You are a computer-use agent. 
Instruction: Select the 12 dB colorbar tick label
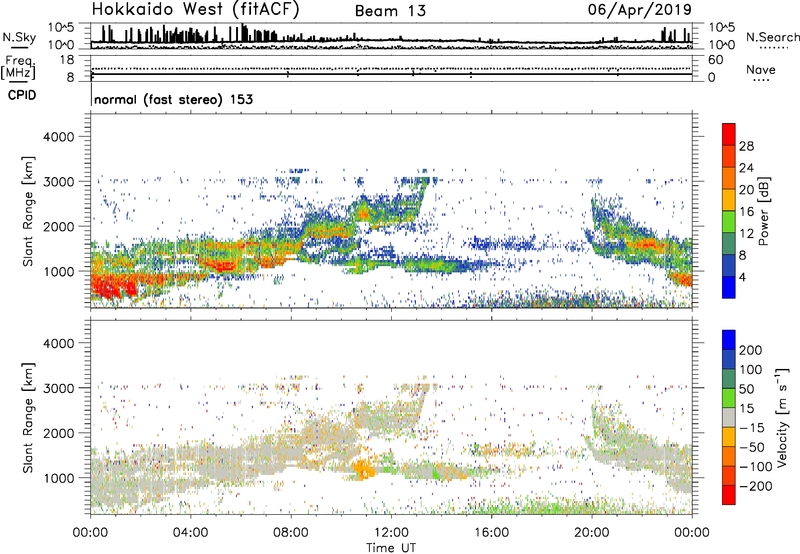pyautogui.click(x=746, y=234)
